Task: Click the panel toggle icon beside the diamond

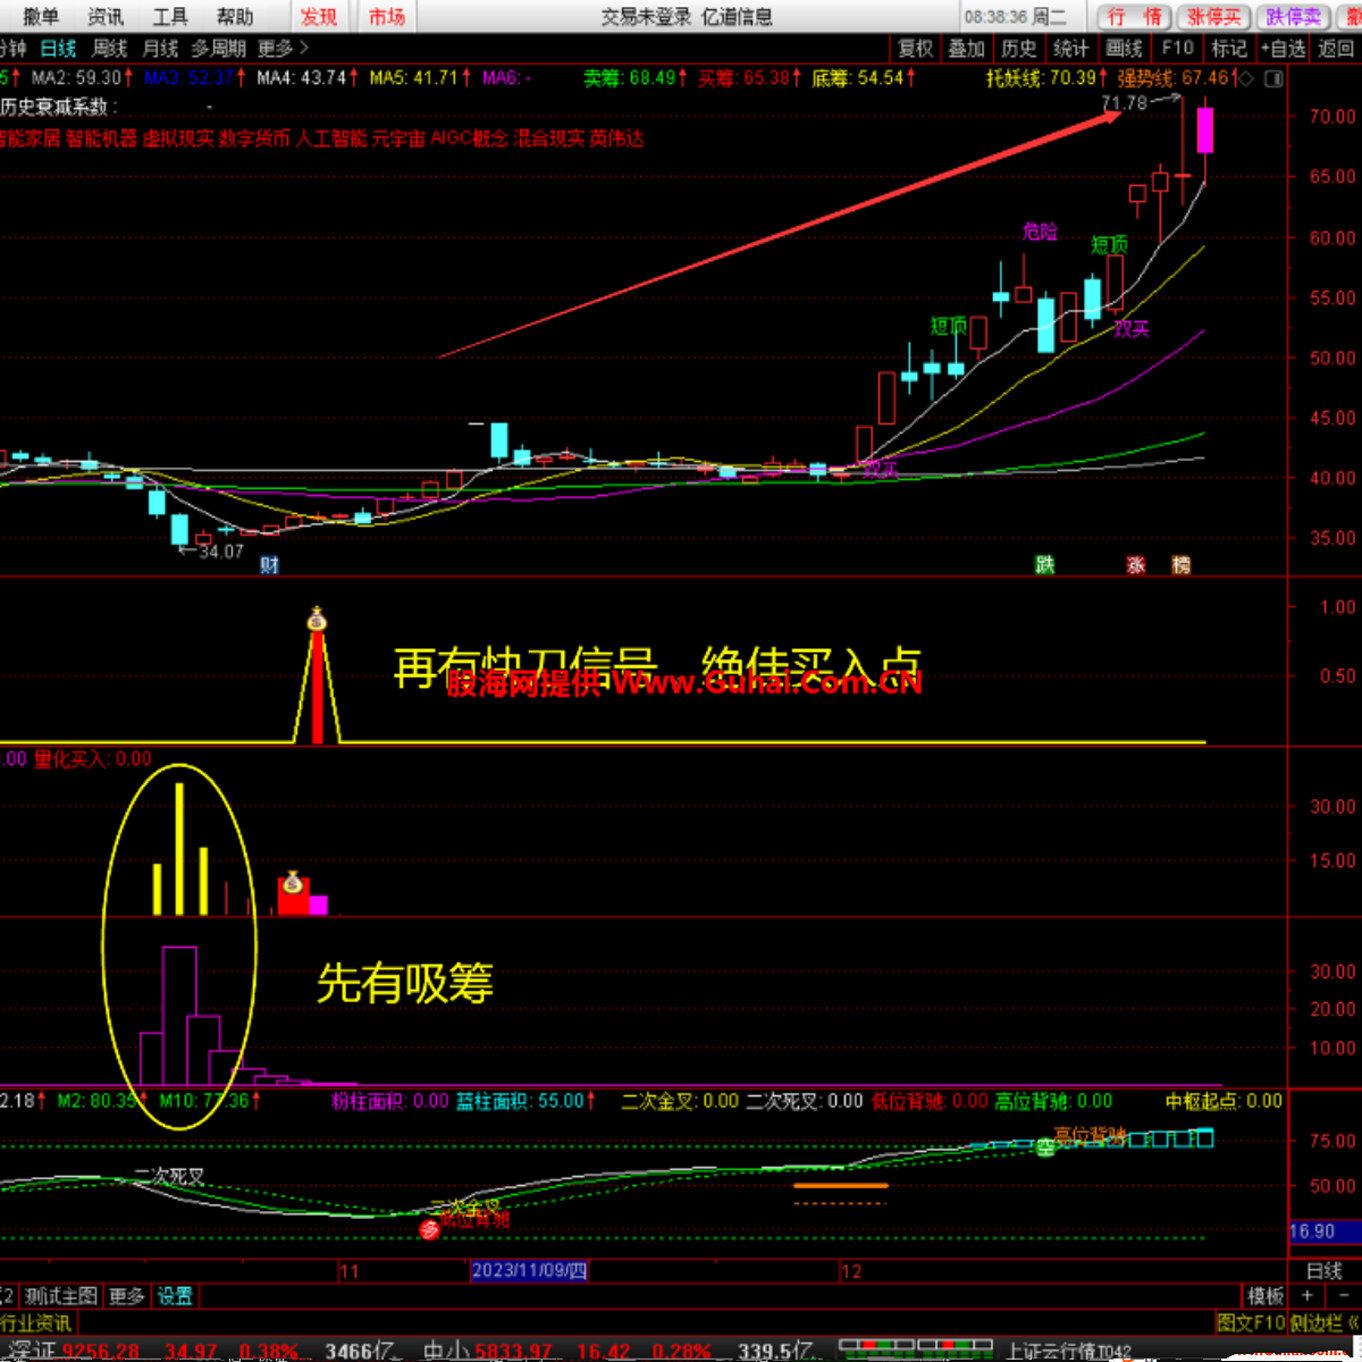Action: coord(1274,78)
